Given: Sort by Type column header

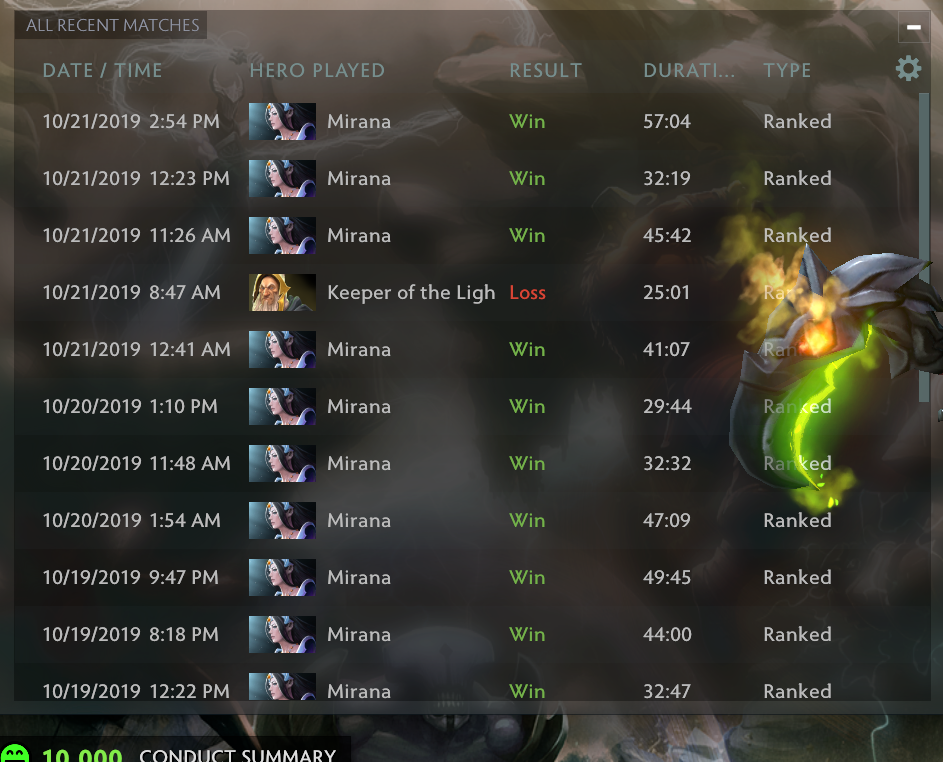Looking at the screenshot, I should point(787,70).
